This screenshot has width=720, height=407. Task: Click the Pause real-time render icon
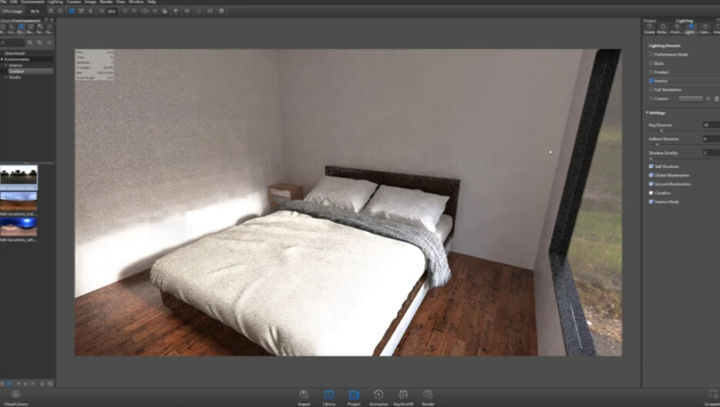(51, 11)
